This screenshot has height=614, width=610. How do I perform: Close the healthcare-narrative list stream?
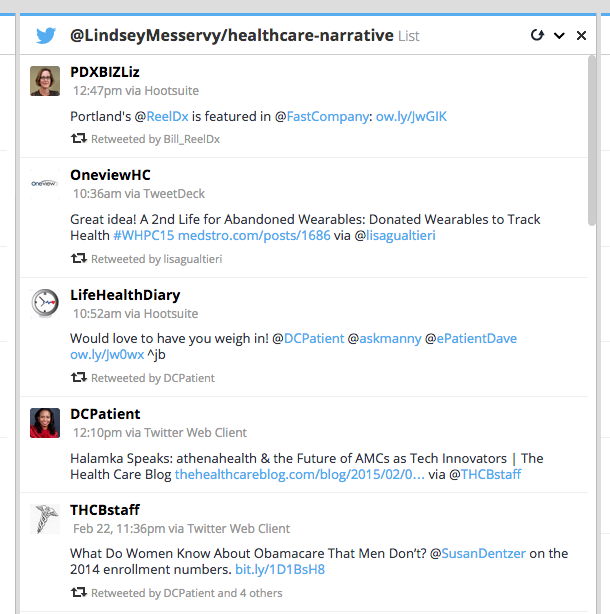click(581, 36)
